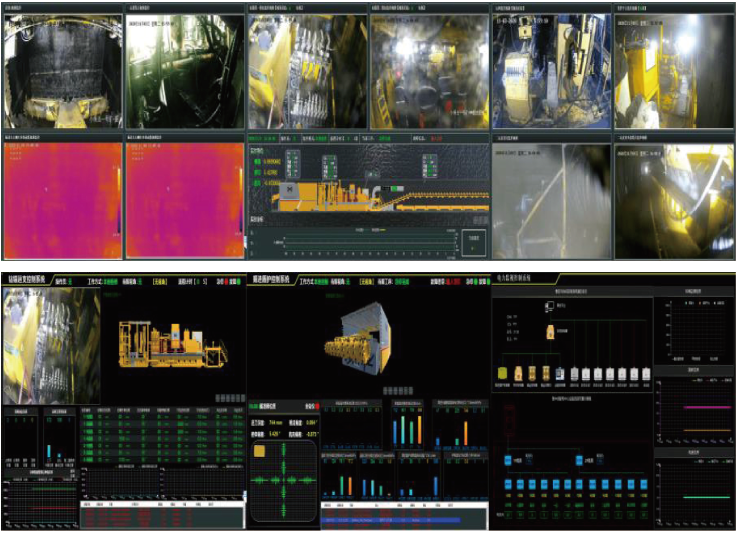Screen dimensions: 739x534
Task: Click the small yellow device icon in power panel
Action: coord(550,331)
